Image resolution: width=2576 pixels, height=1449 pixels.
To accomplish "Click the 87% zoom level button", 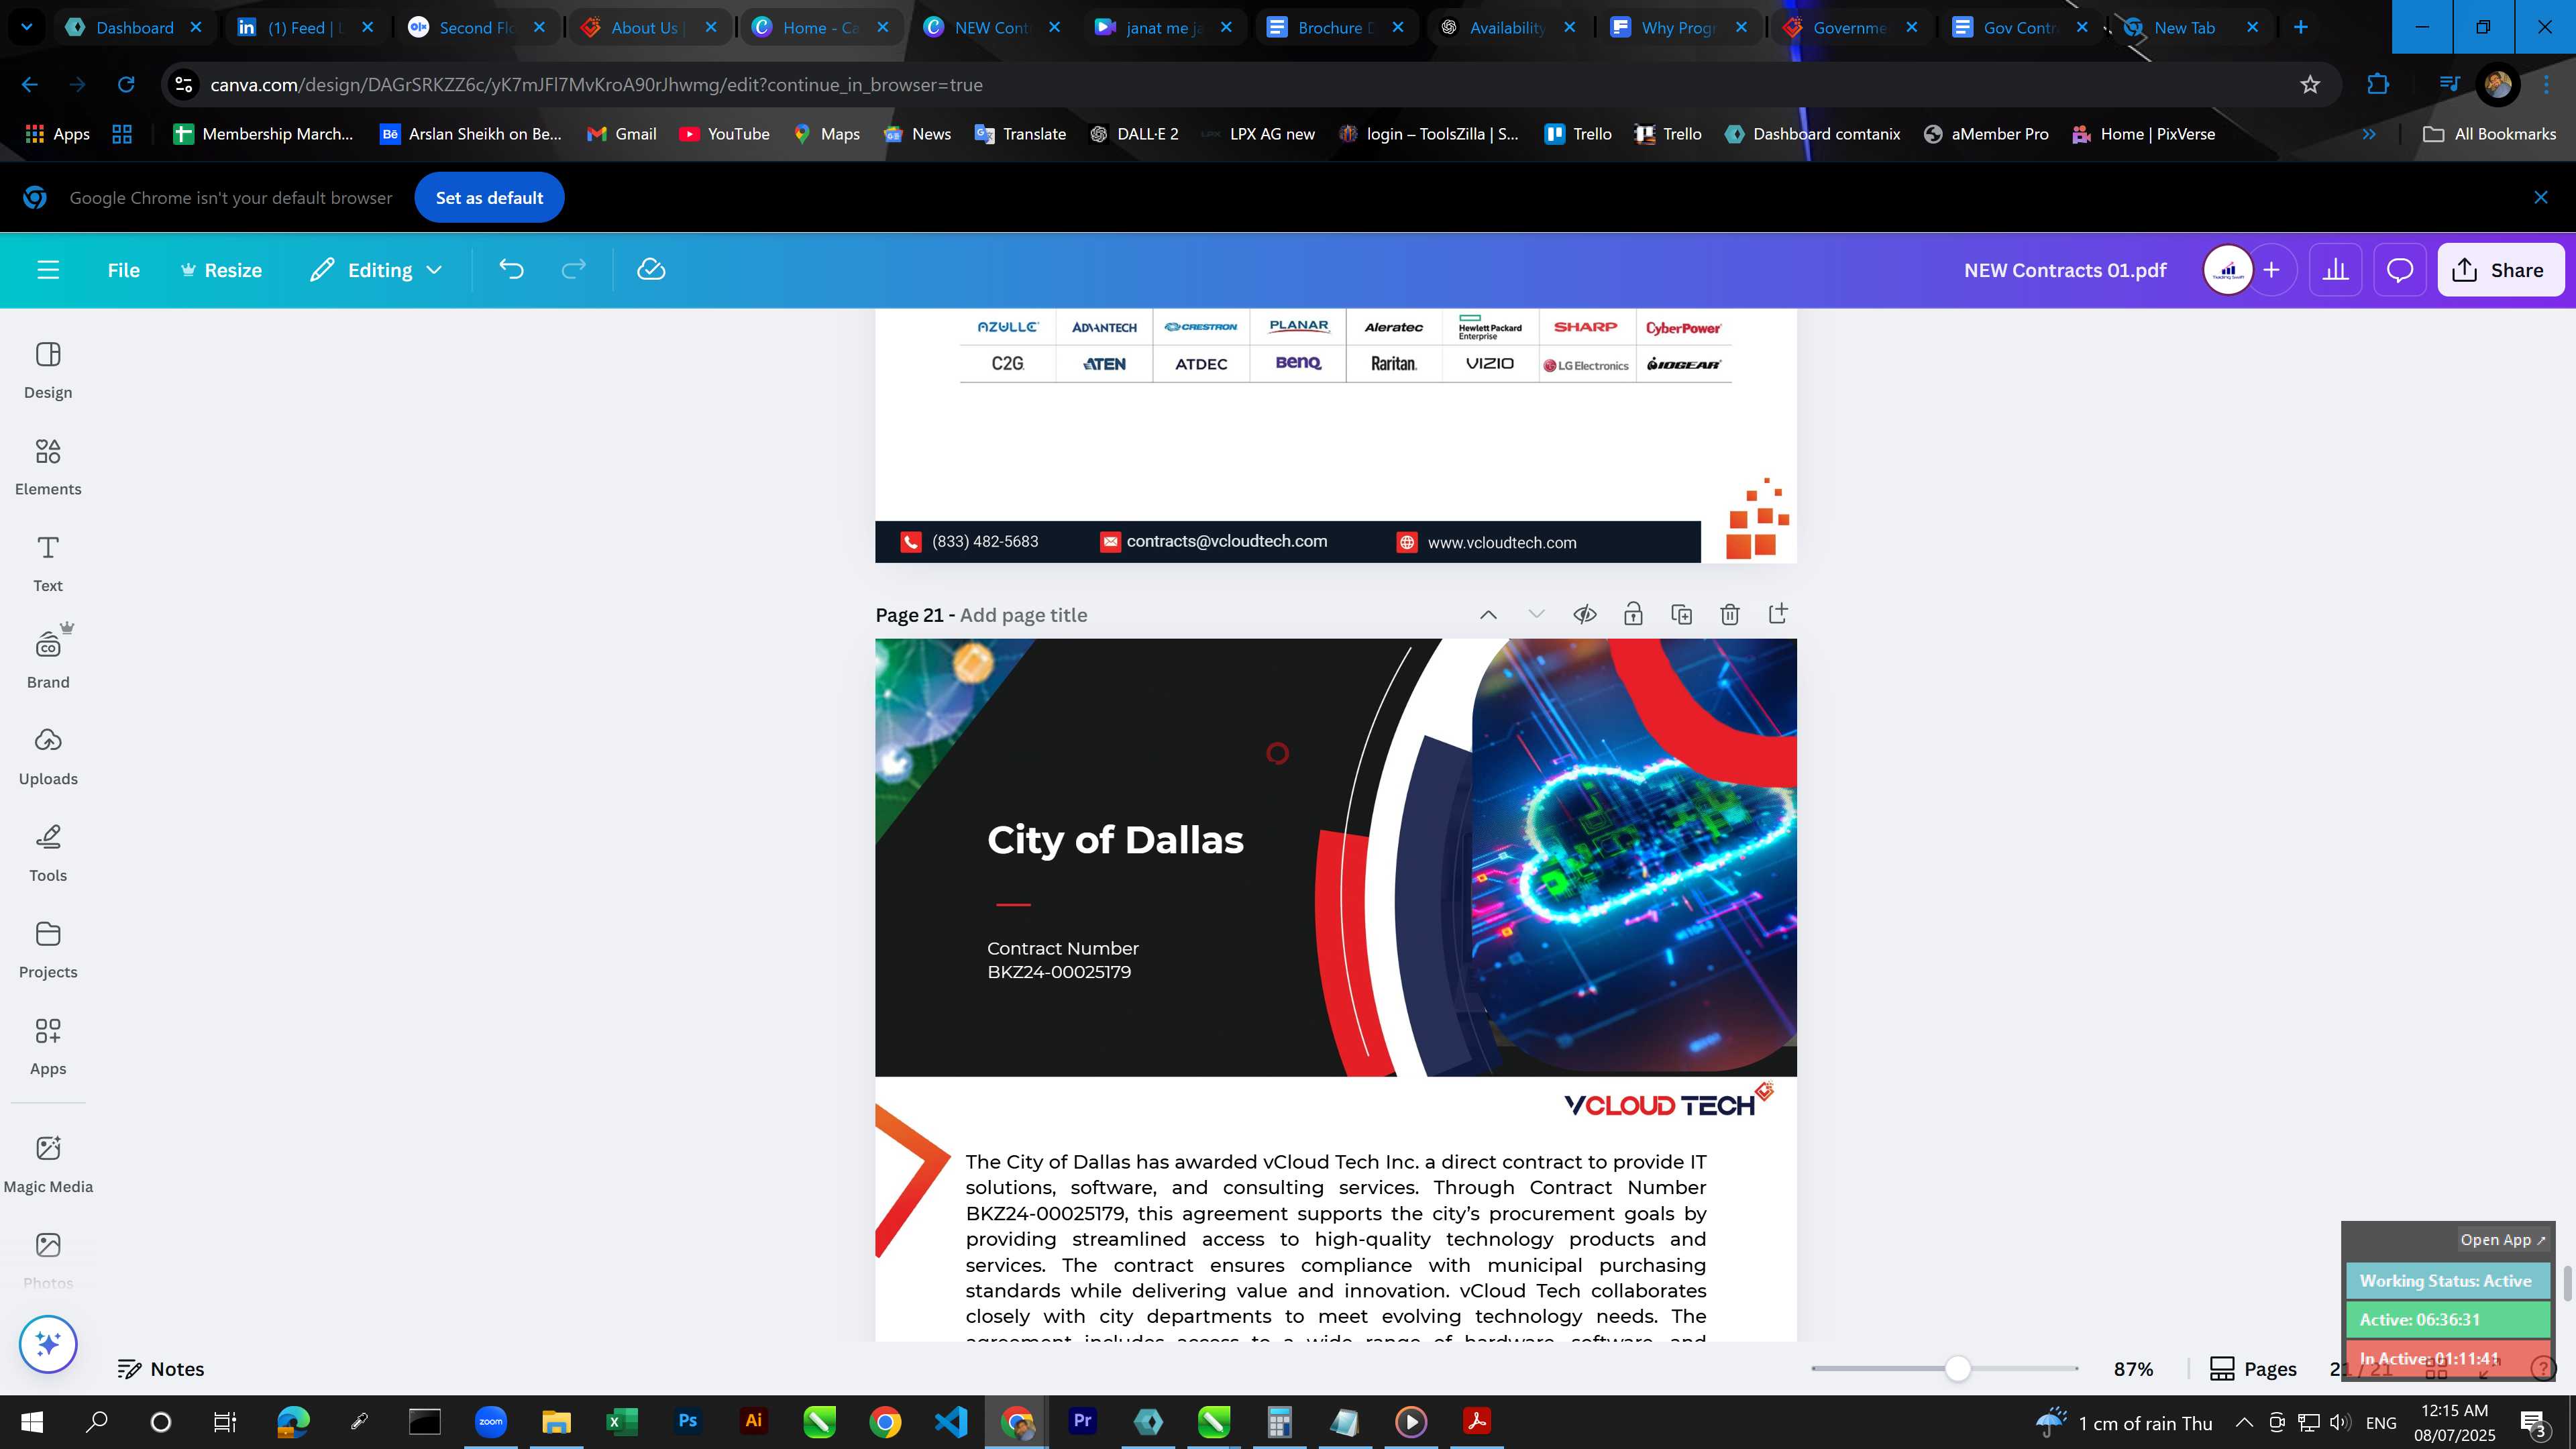I will coord(2133,1369).
